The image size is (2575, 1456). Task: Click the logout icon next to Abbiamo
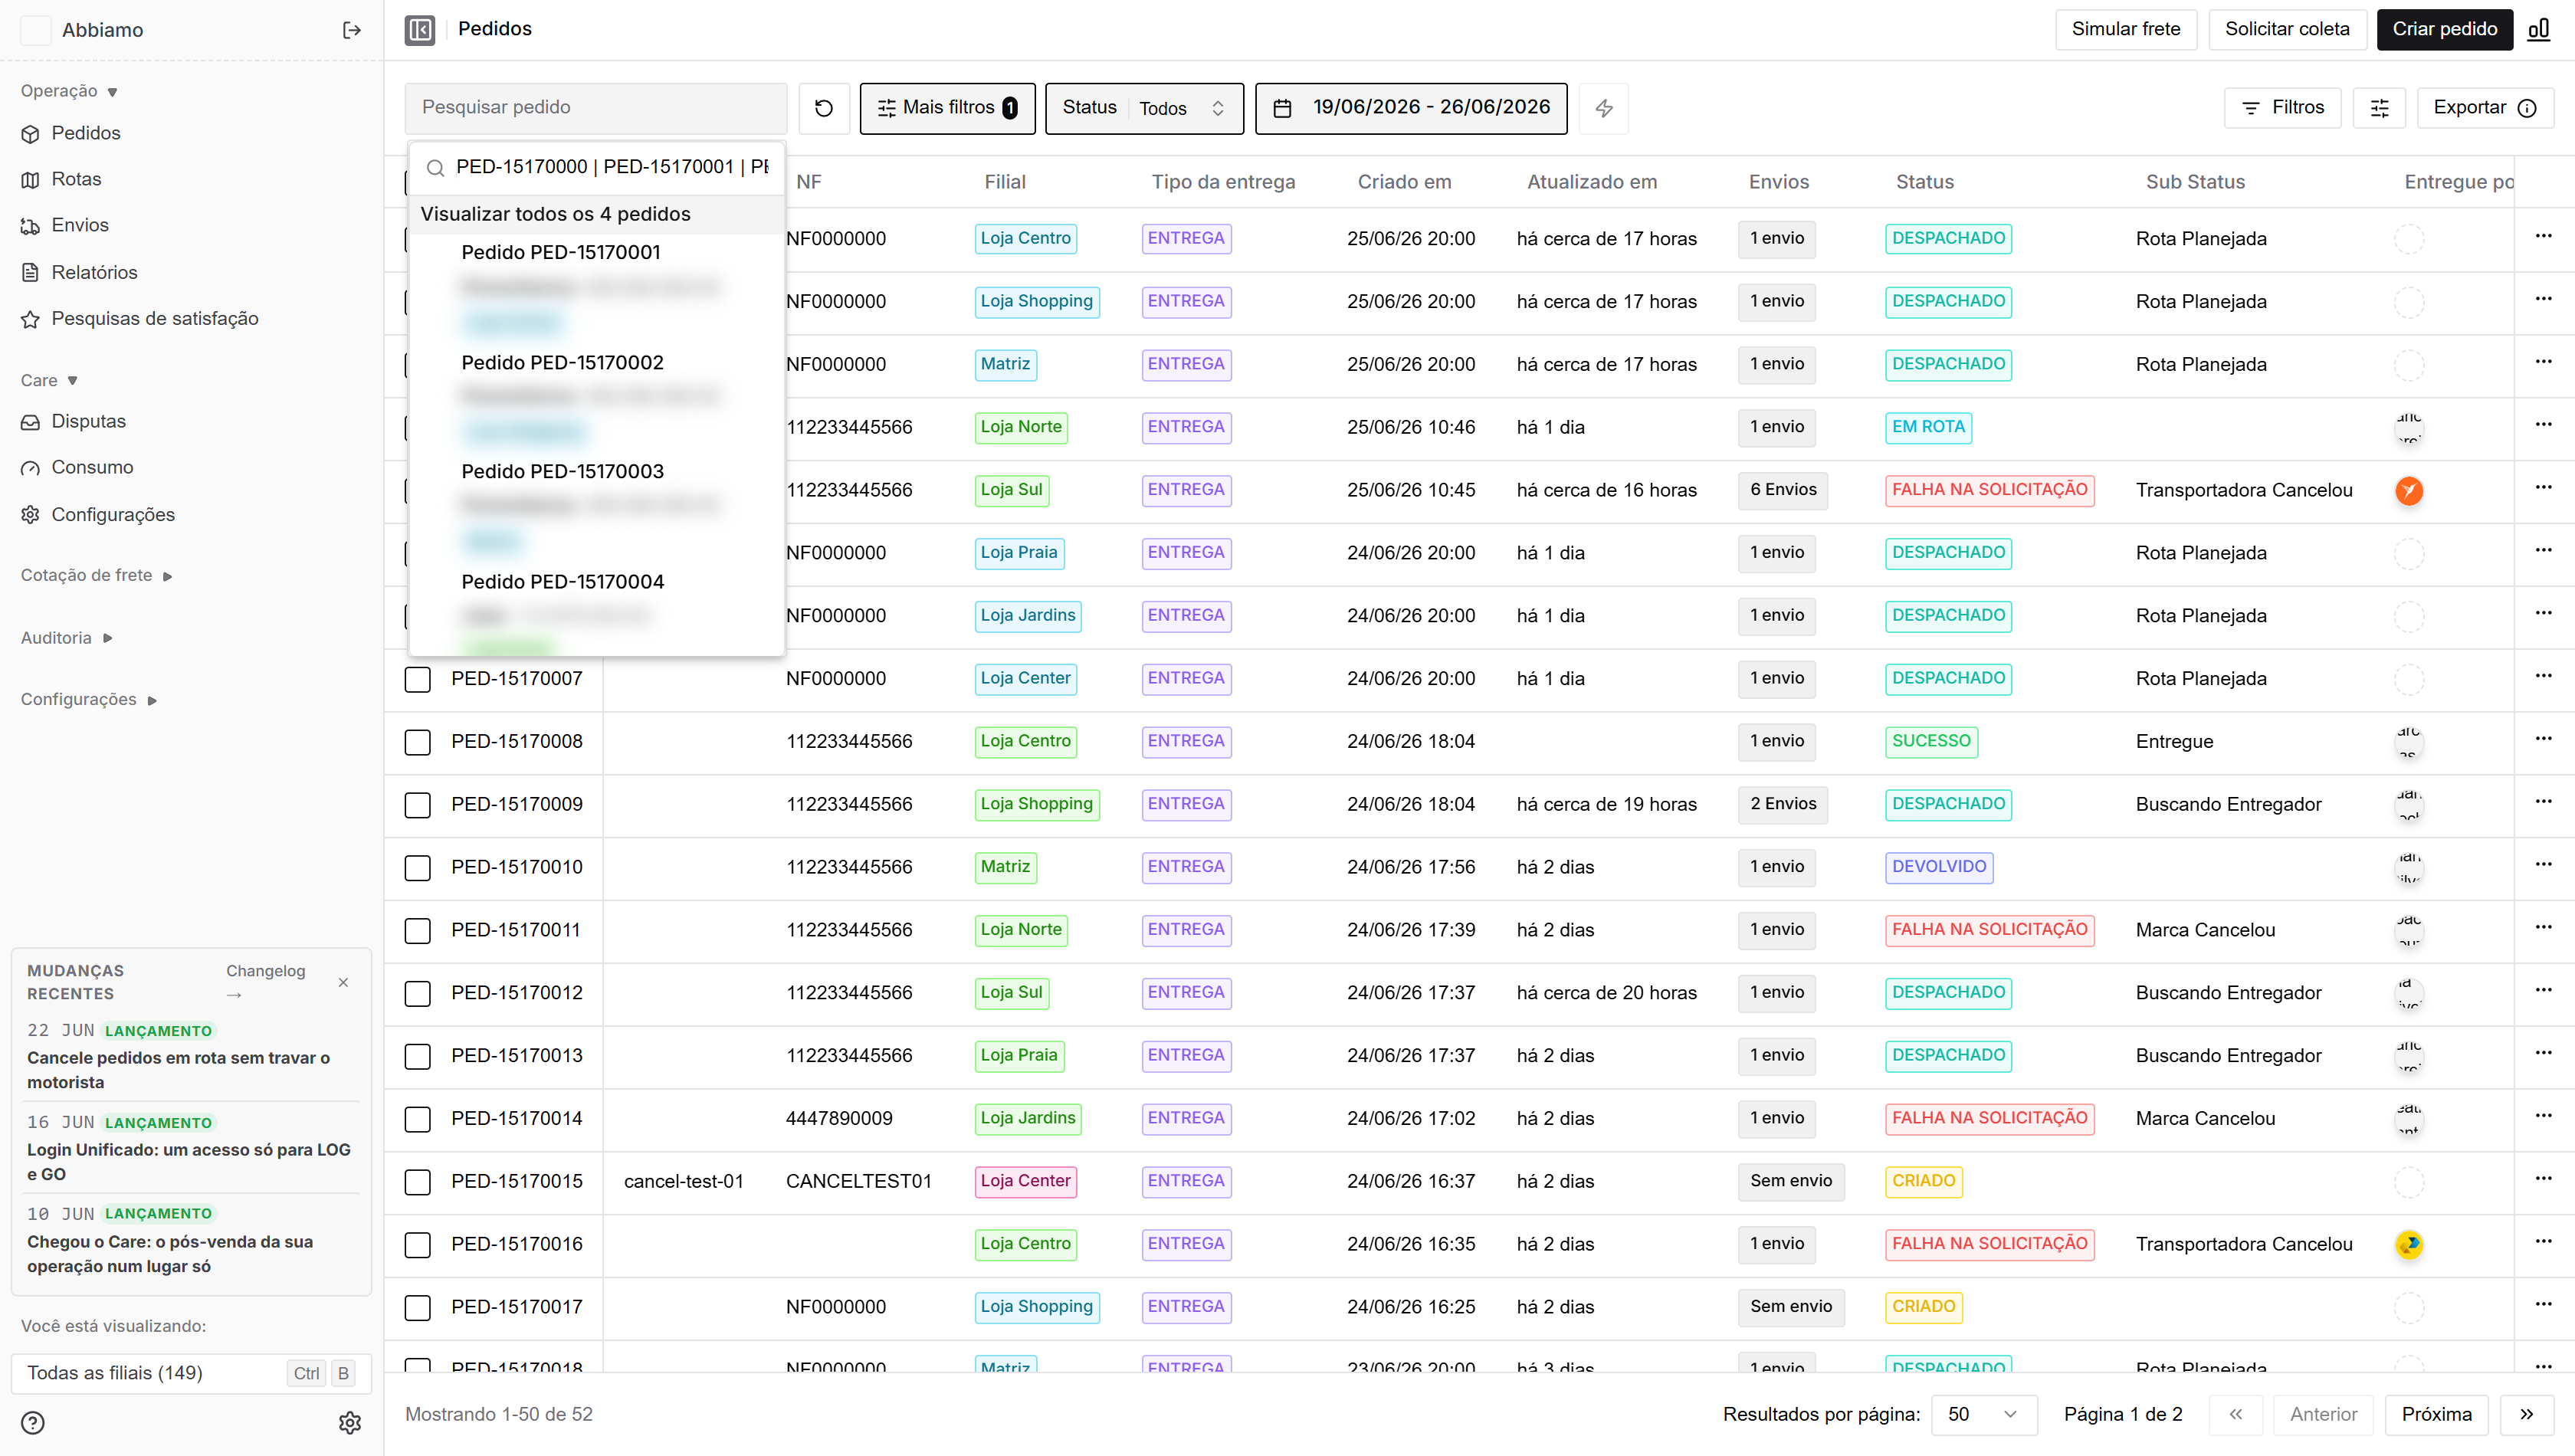352,30
